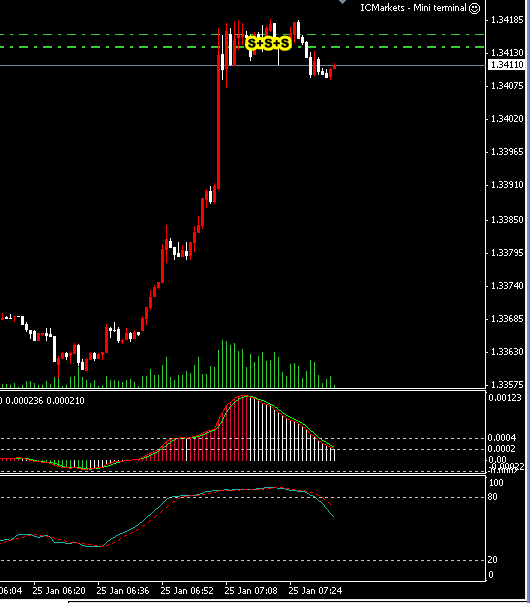
Task: Click the 1.34020 price scale label
Action: [507, 118]
